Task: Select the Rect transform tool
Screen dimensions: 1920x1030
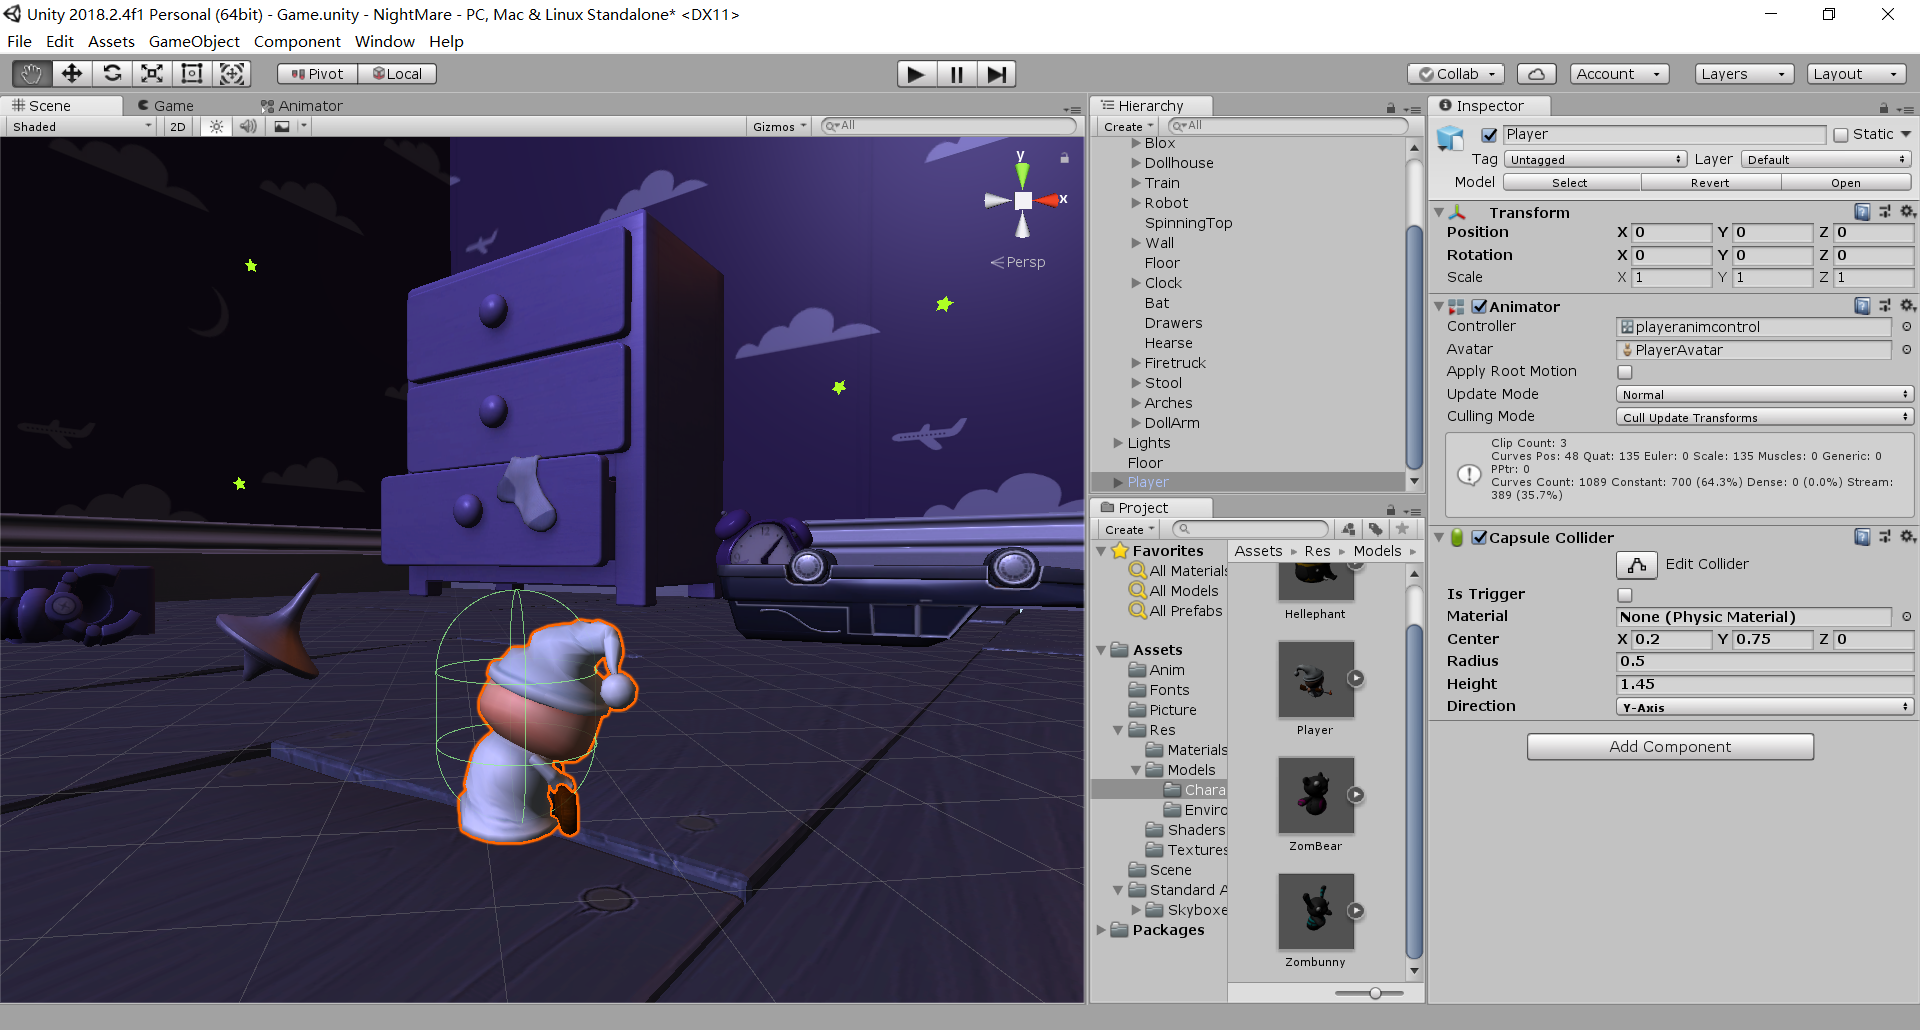Action: (192, 73)
